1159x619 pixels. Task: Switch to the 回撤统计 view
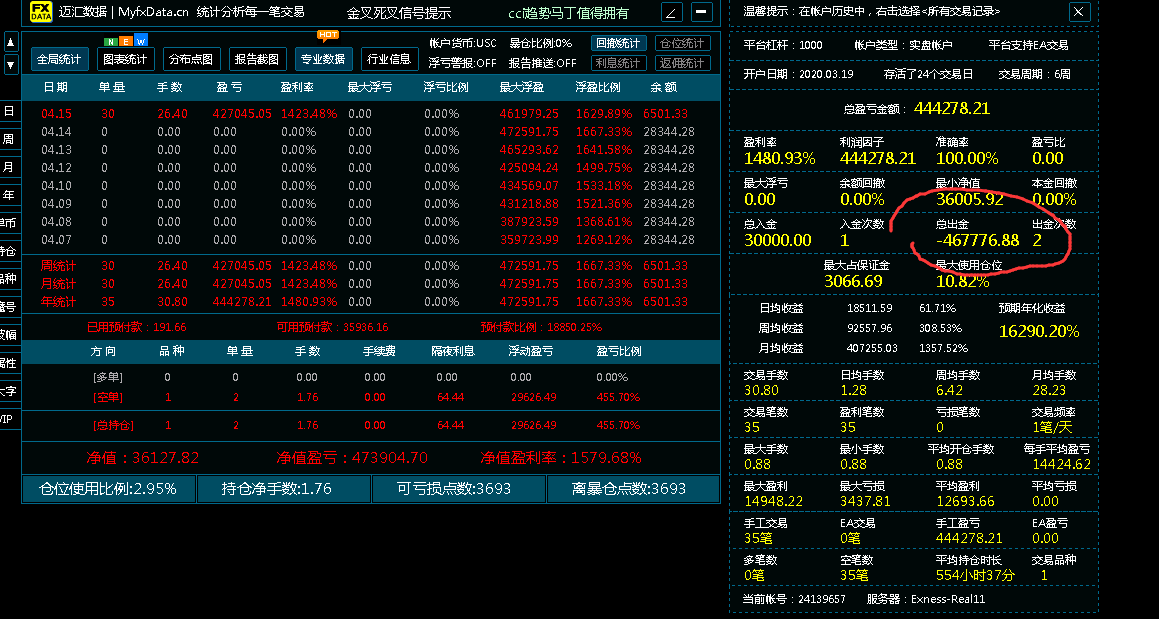point(617,43)
